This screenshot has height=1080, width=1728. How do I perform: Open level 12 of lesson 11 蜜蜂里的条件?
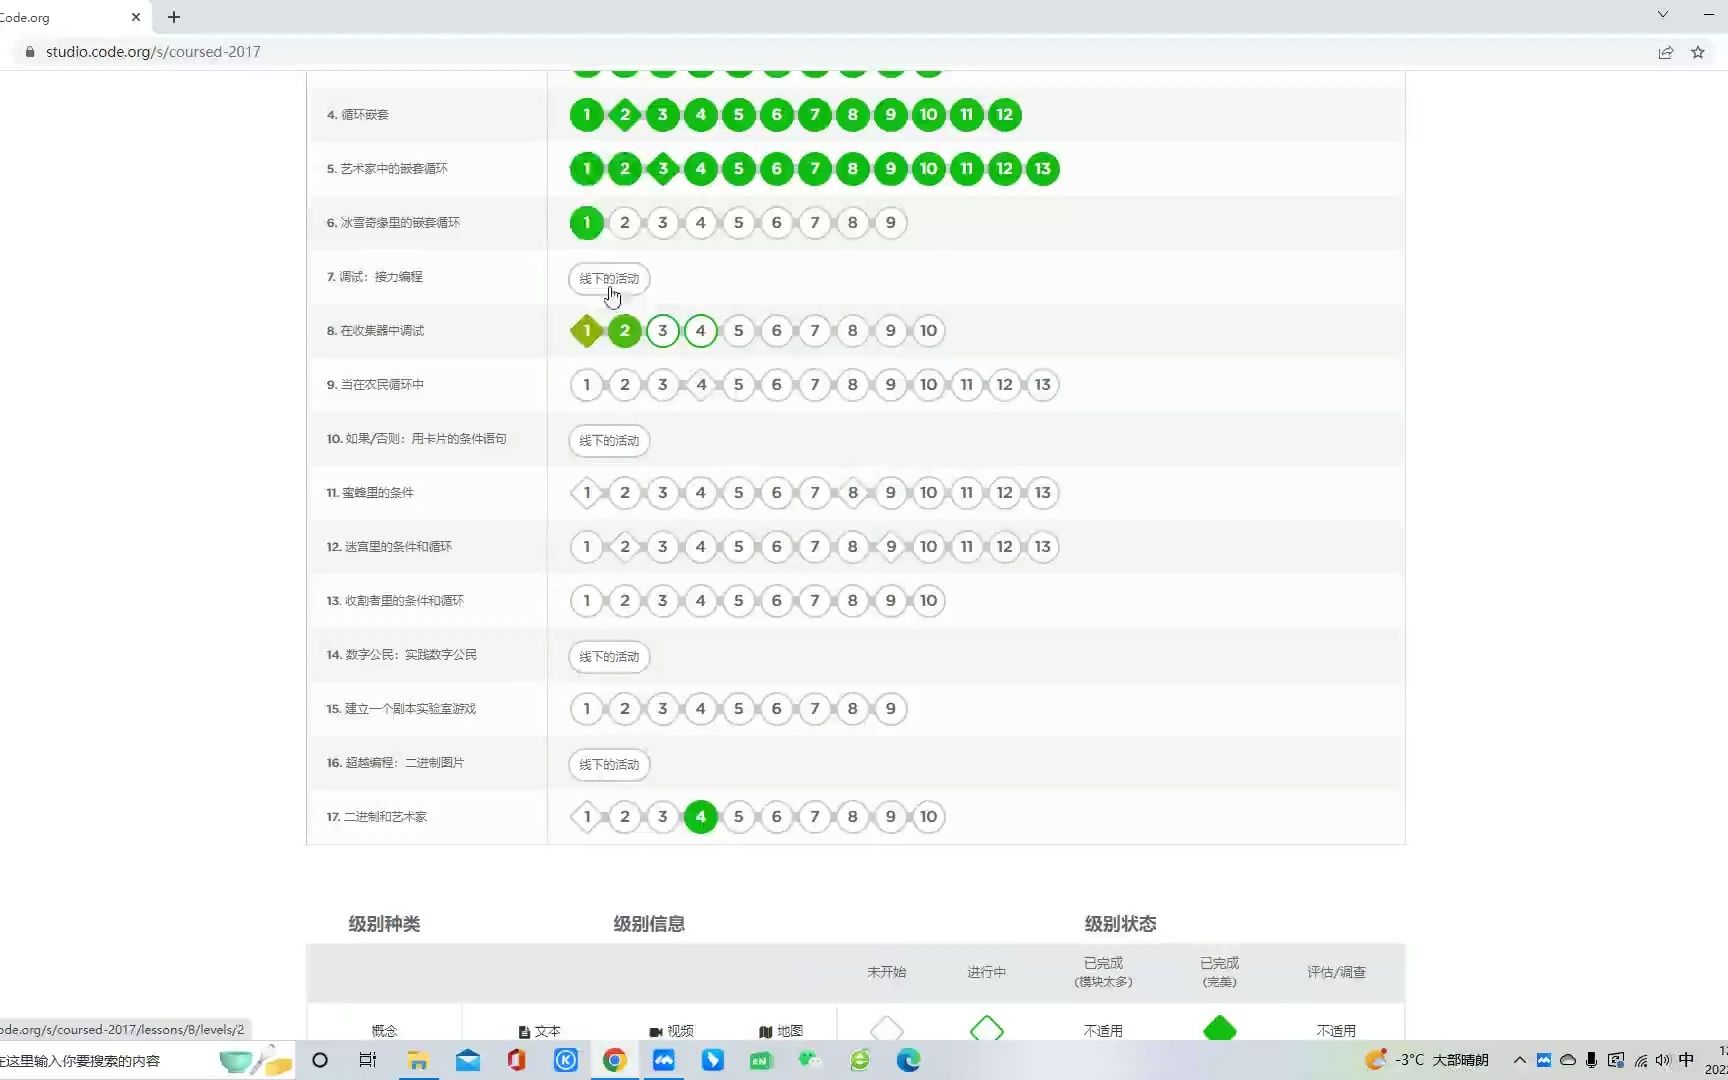(1005, 493)
